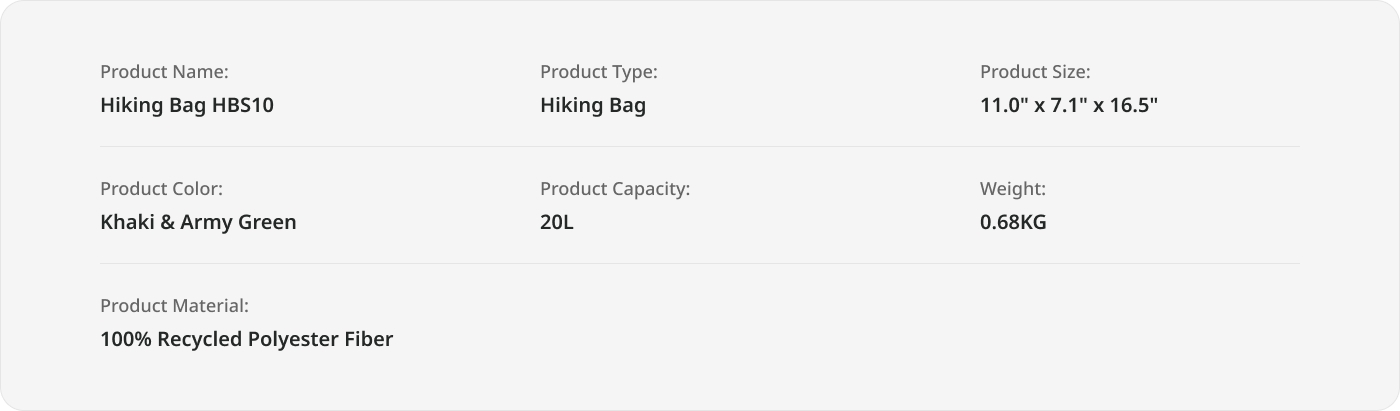Click the Product Size label
Screen dimensions: 1400x411
(x=1035, y=72)
